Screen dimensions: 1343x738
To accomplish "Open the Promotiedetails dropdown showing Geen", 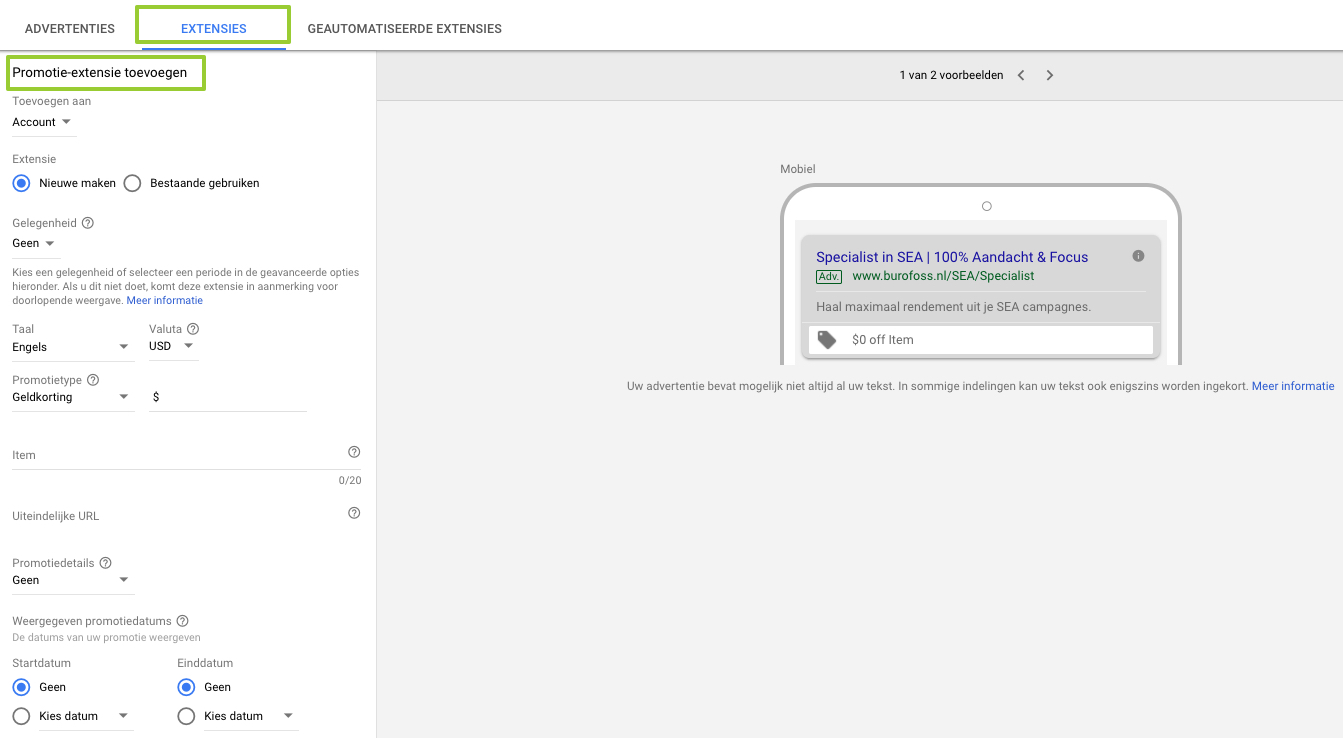I will coord(72,580).
